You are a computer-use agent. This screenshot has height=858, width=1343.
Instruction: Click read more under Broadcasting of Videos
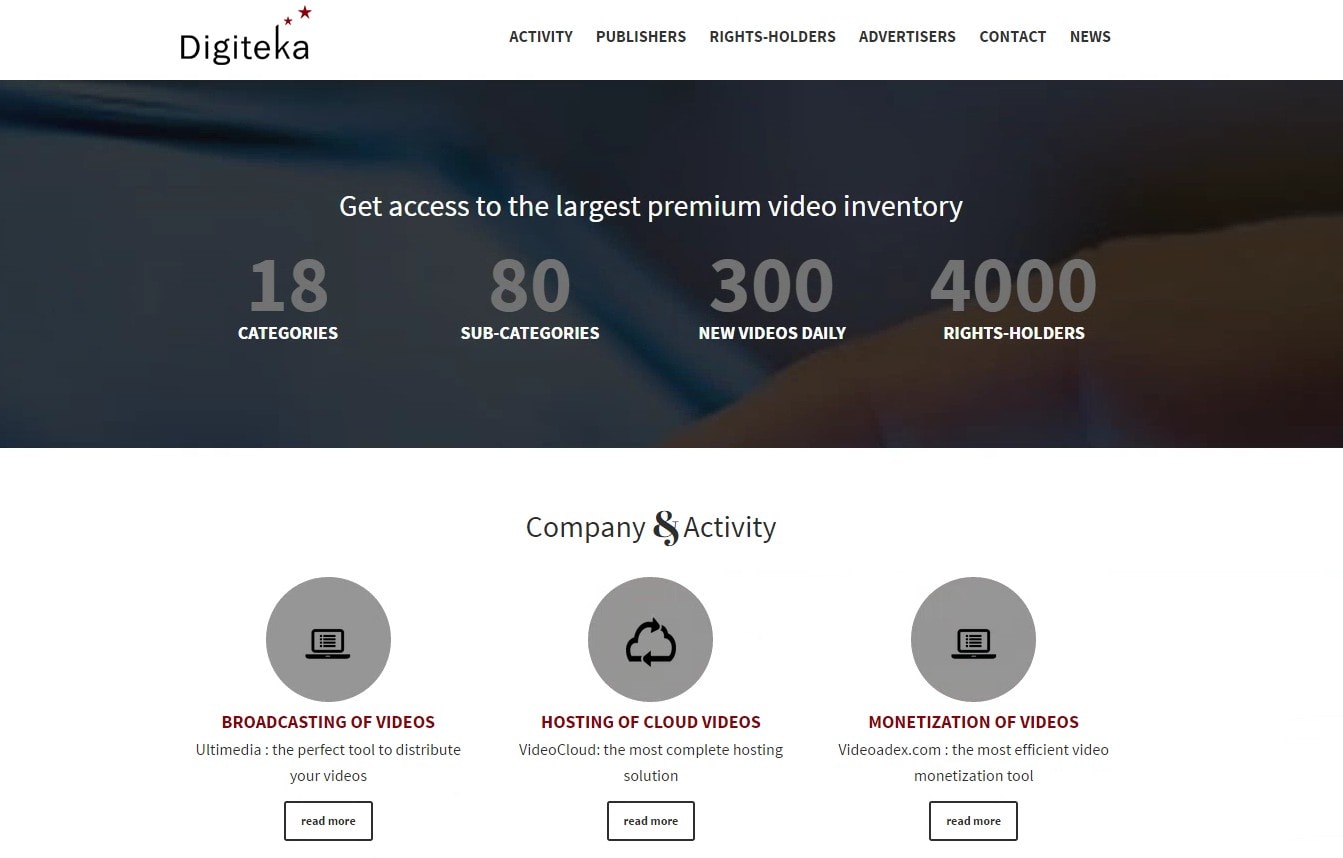point(328,821)
